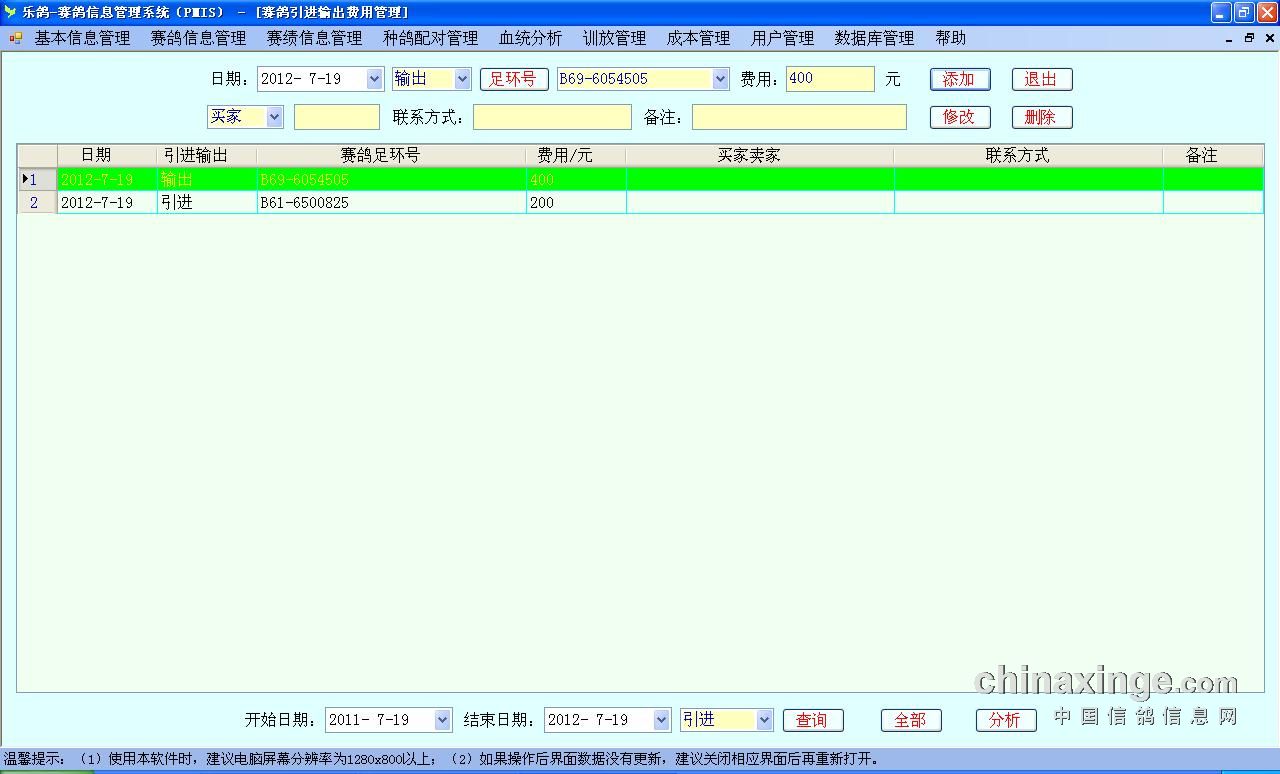
Task: Open the 种鸽配对管理 menu
Action: pos(430,38)
